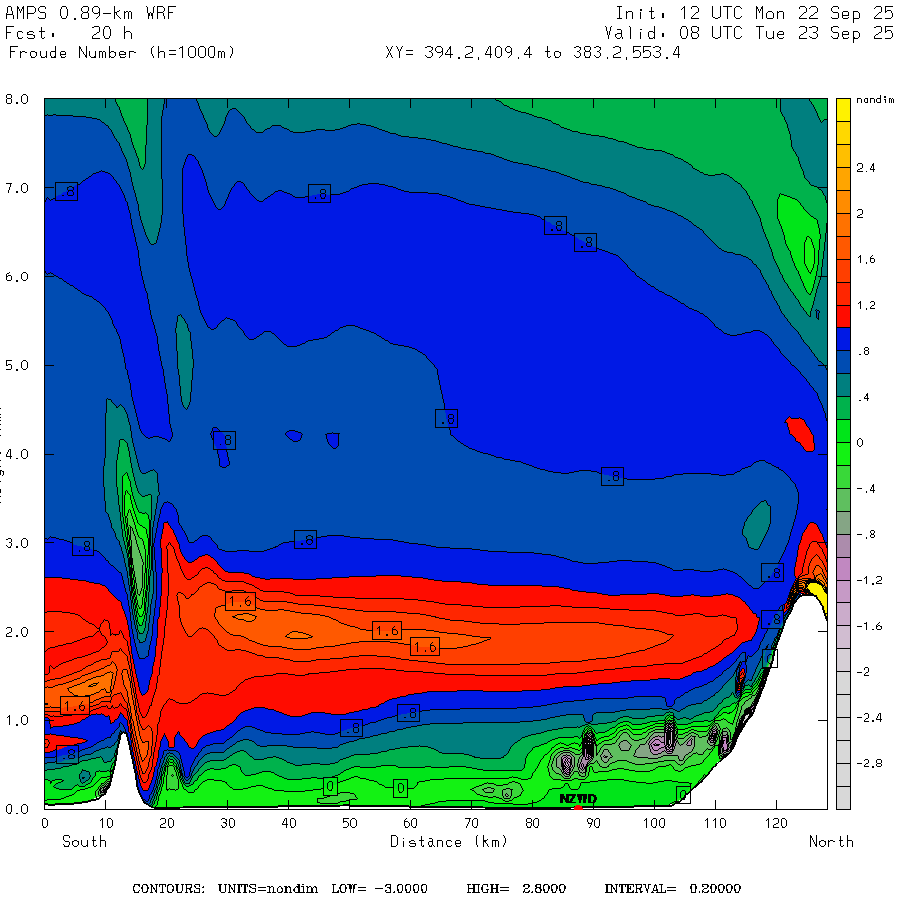Viewport: 900px width, 900px height.
Task: Select the 'Init: 12 UTC Mon 22 Sep 25' line
Action: 754,13
